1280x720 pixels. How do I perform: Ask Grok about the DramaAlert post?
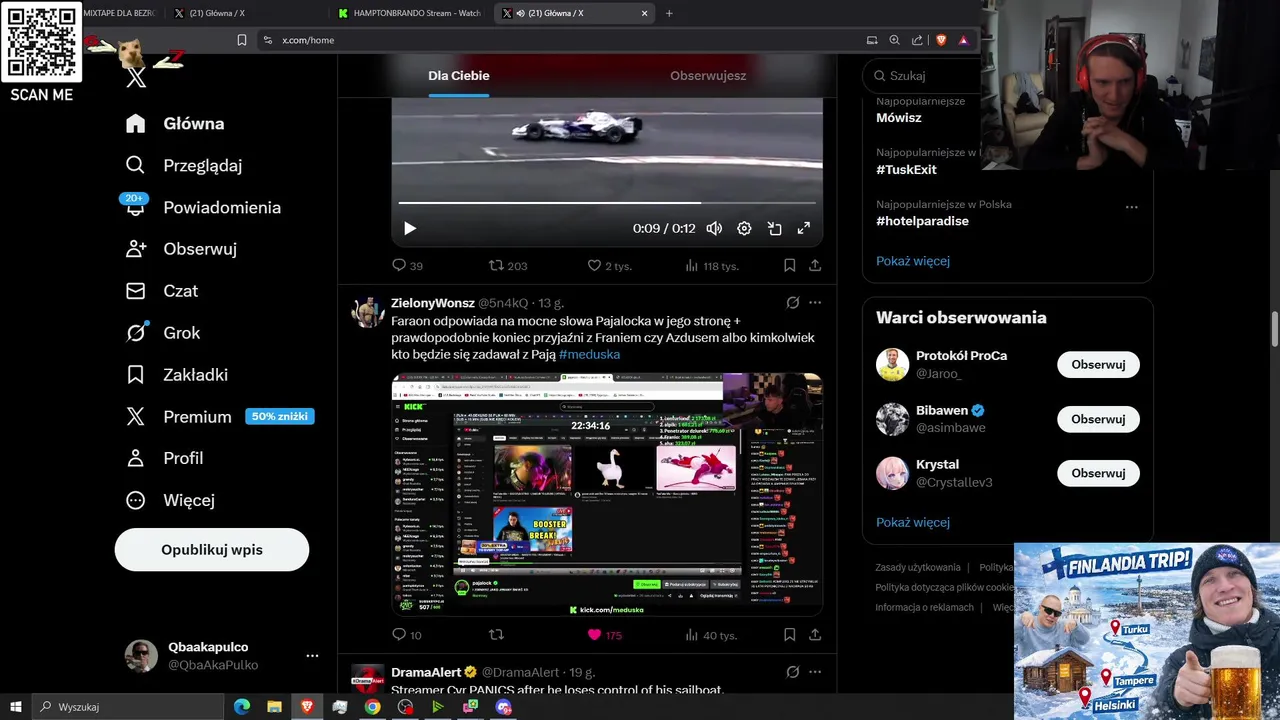click(x=793, y=672)
